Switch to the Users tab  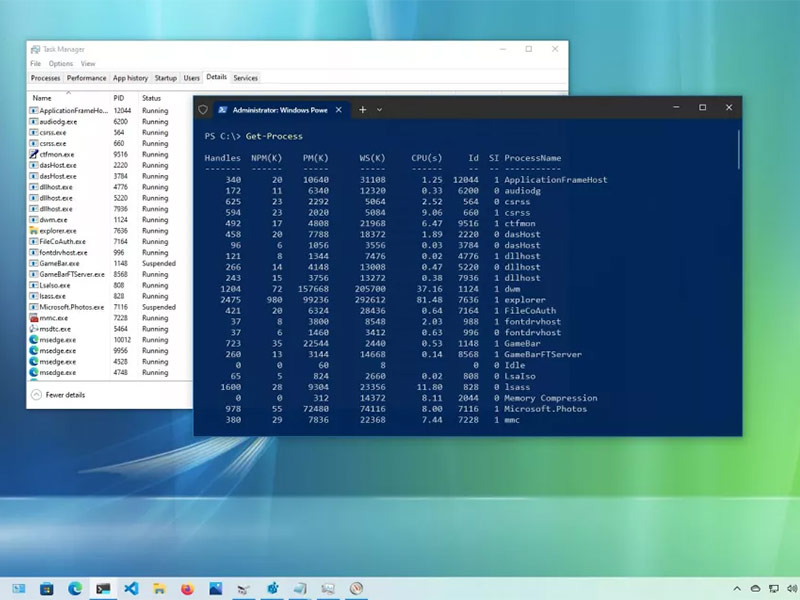coord(191,78)
